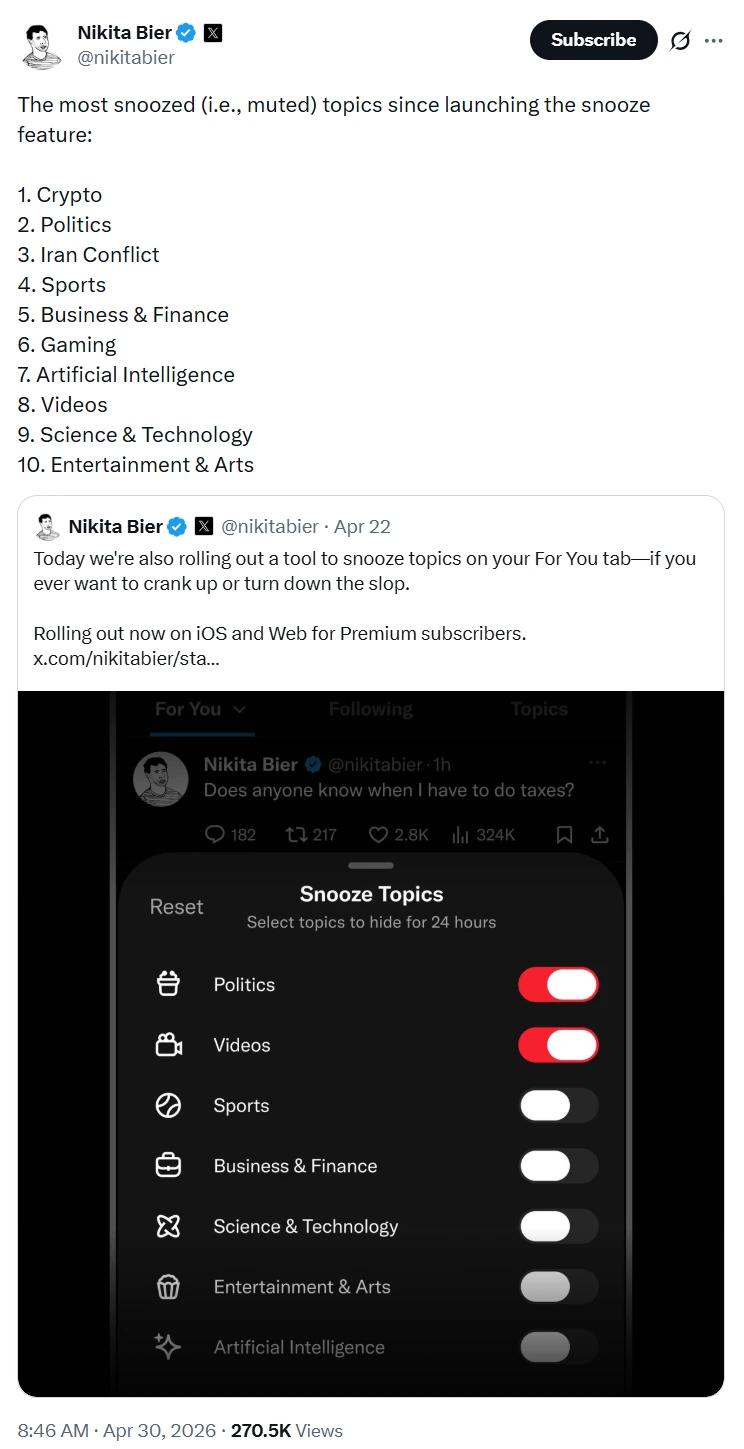The width and height of the screenshot is (744, 1449).
Task: Open Grok analysis of the post
Action: click(x=679, y=40)
